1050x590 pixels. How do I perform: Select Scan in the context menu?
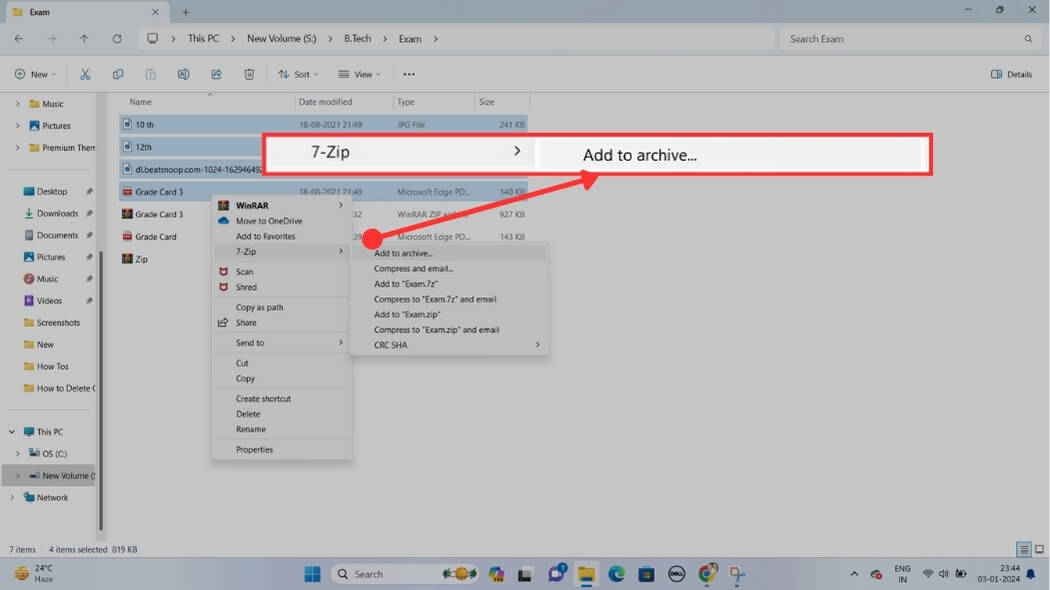pos(281,272)
